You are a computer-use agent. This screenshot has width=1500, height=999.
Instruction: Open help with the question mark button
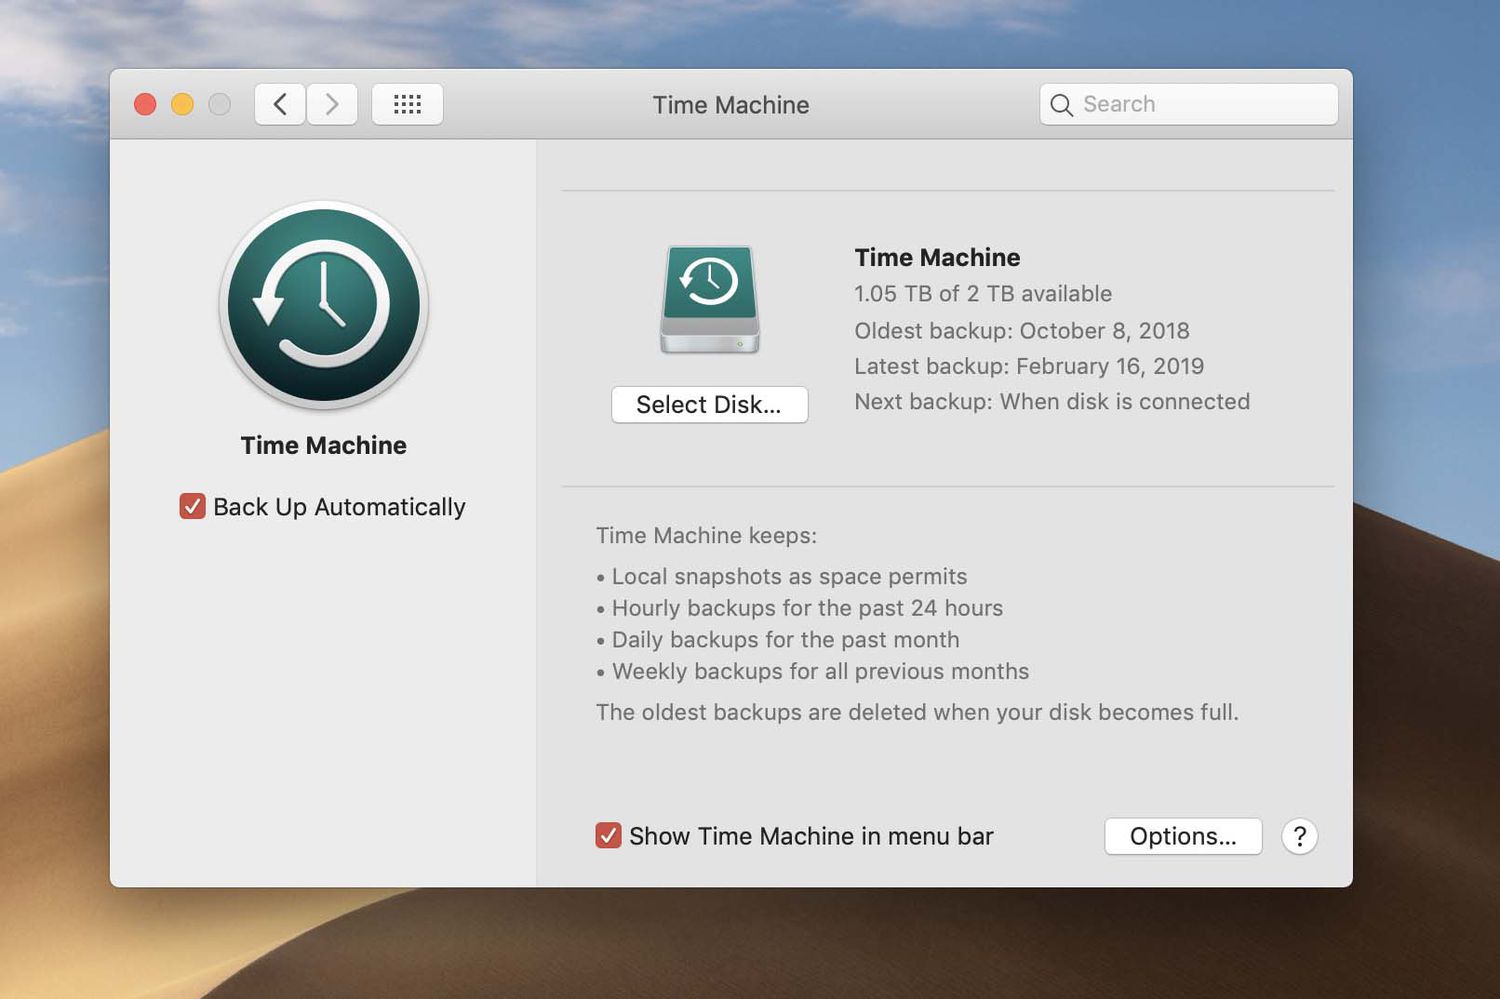coord(1299,836)
